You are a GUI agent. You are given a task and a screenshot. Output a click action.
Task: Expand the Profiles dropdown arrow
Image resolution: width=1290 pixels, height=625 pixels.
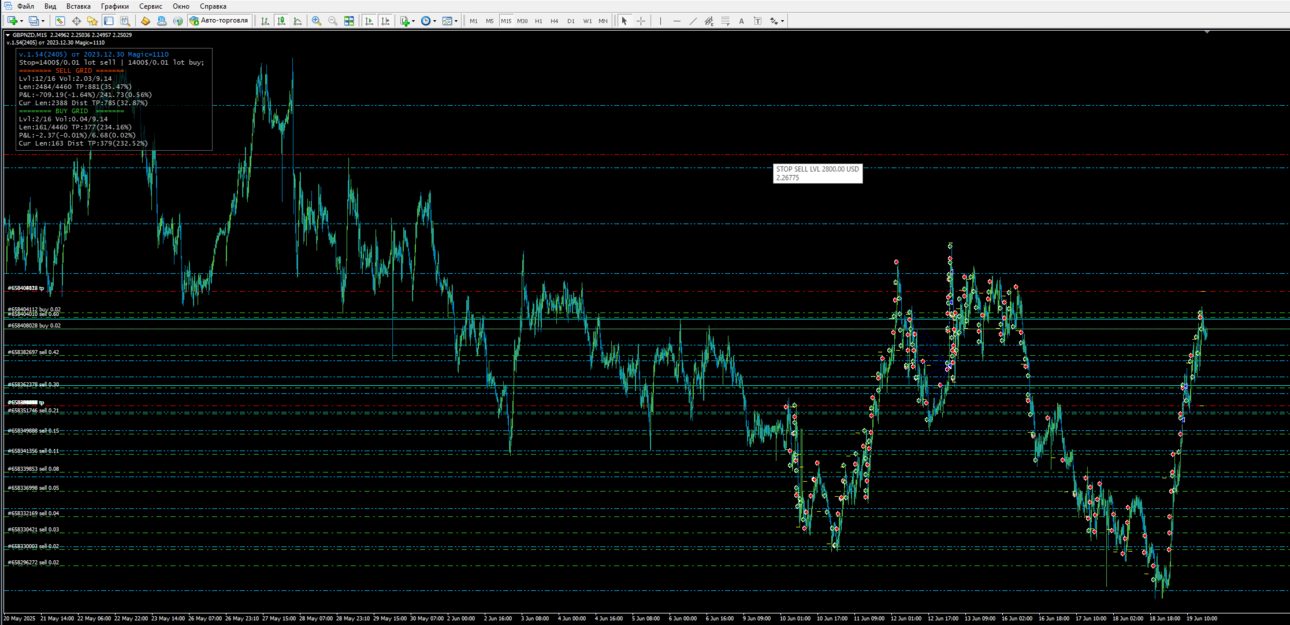pyautogui.click(x=43, y=20)
